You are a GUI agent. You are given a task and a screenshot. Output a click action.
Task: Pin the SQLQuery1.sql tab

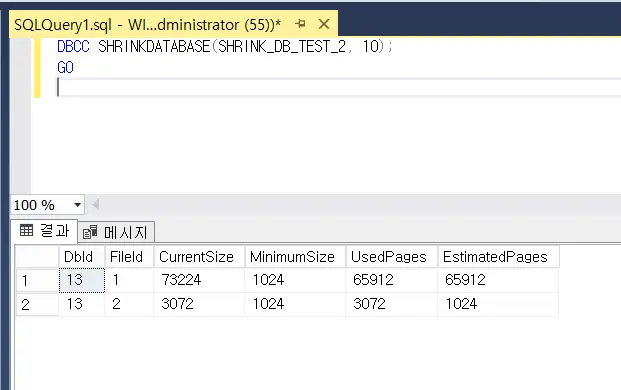301,24
